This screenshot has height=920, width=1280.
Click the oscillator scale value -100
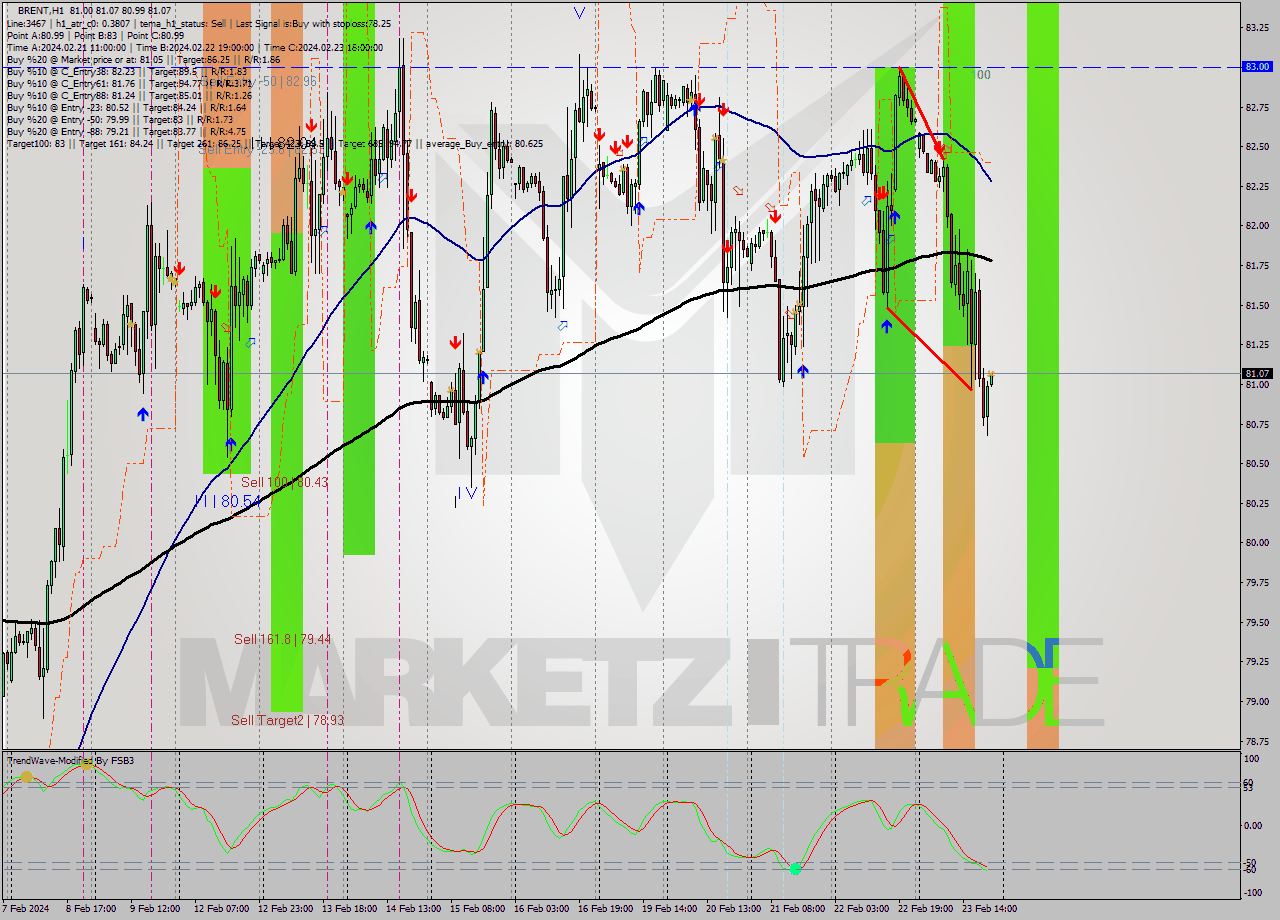click(1253, 892)
